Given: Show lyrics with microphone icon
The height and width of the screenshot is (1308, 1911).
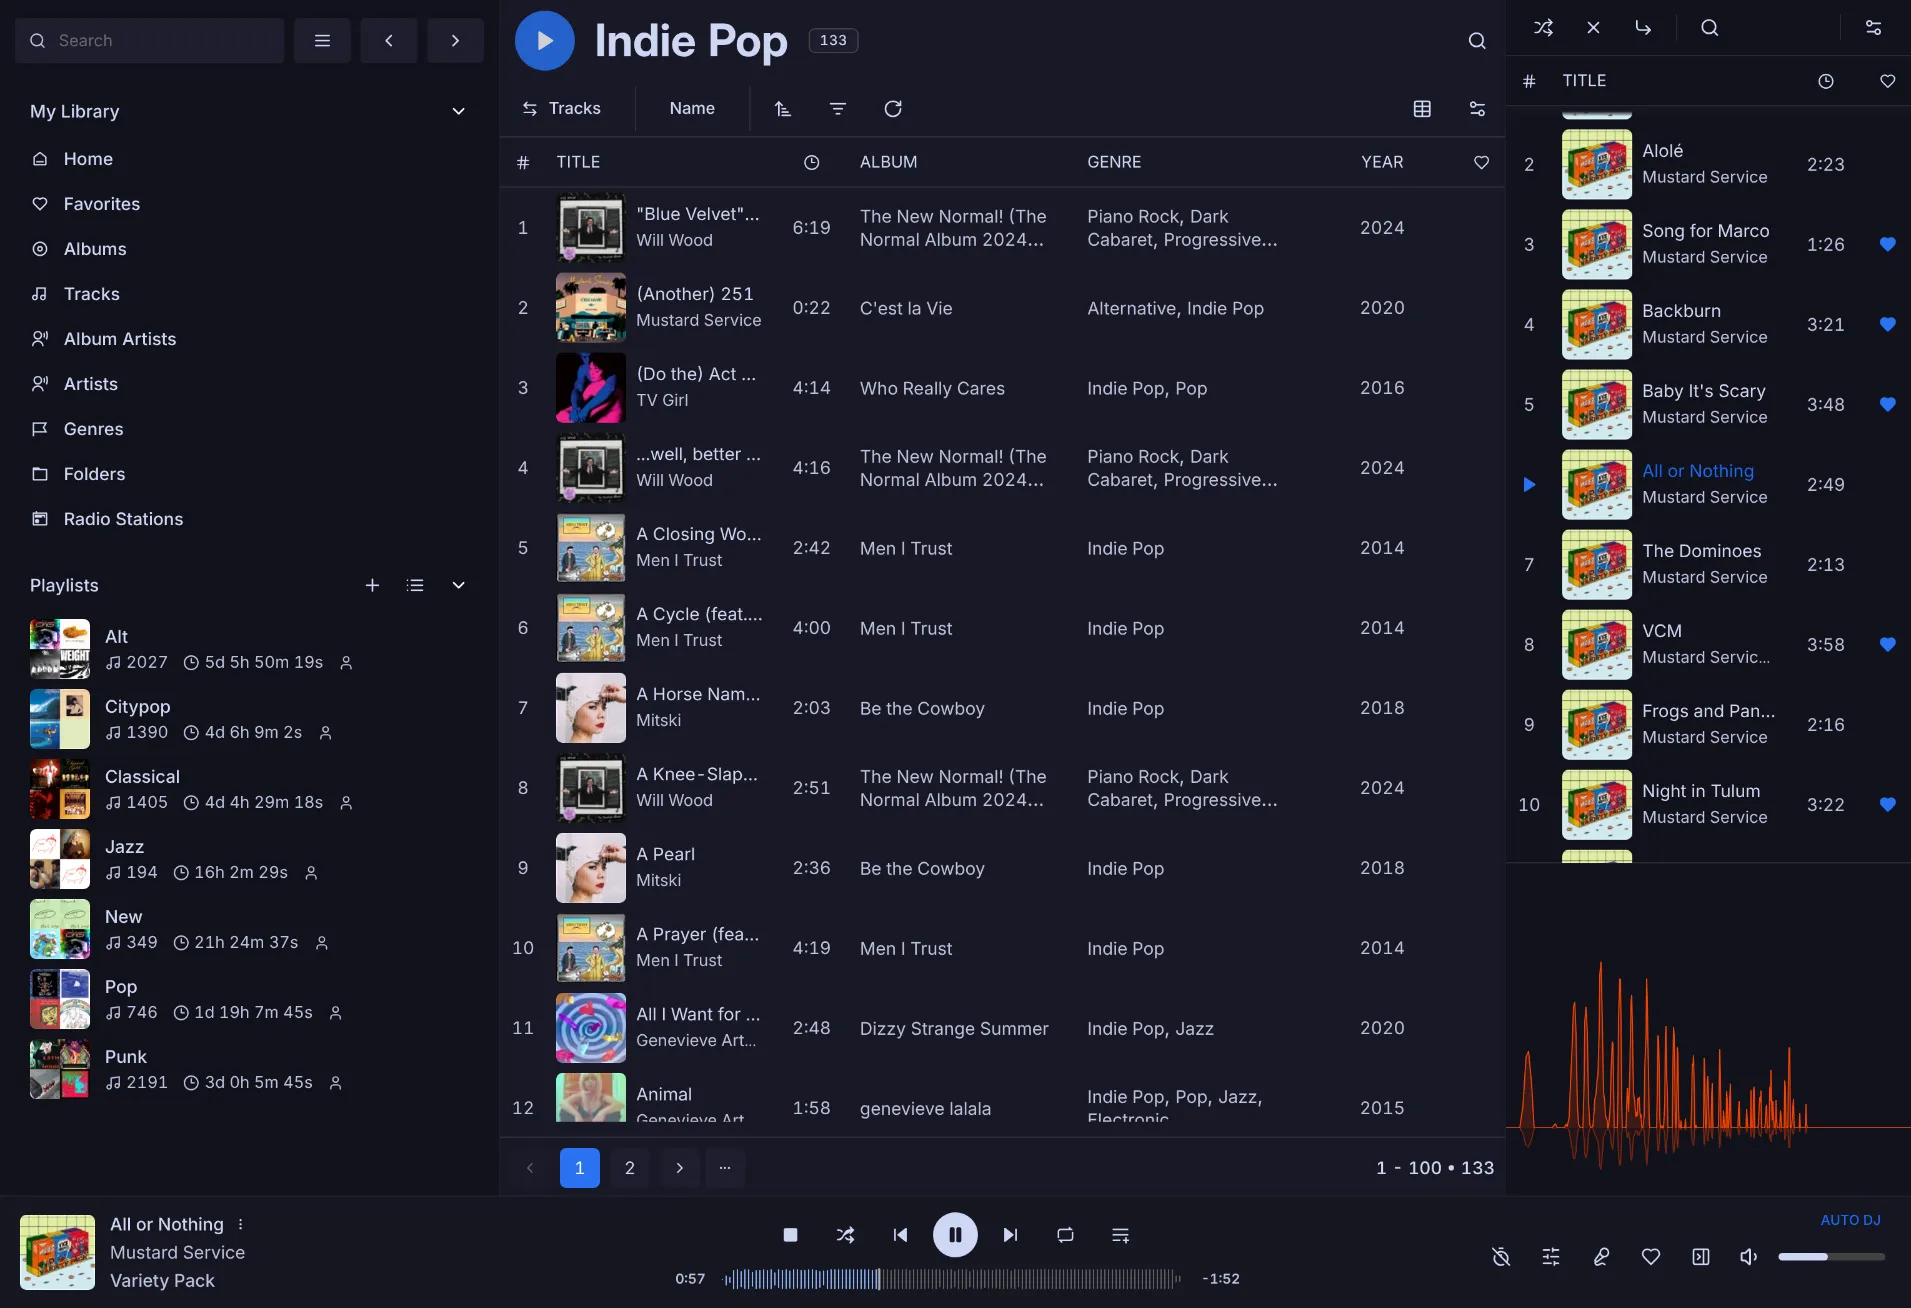Looking at the screenshot, I should point(1601,1257).
